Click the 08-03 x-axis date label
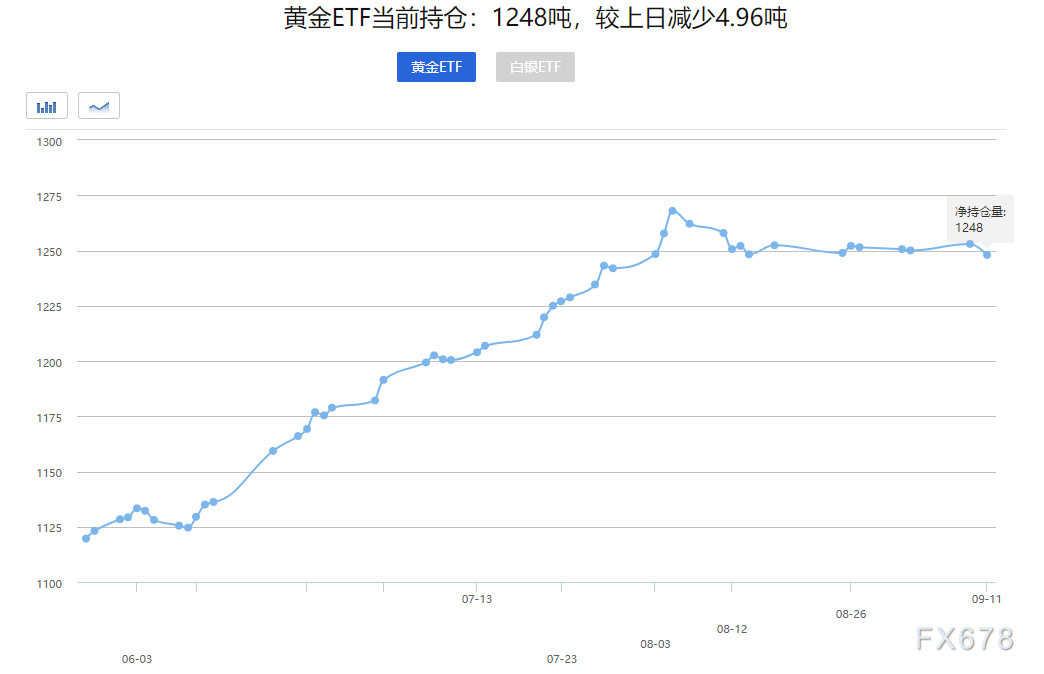1044x674 pixels. 655,644
